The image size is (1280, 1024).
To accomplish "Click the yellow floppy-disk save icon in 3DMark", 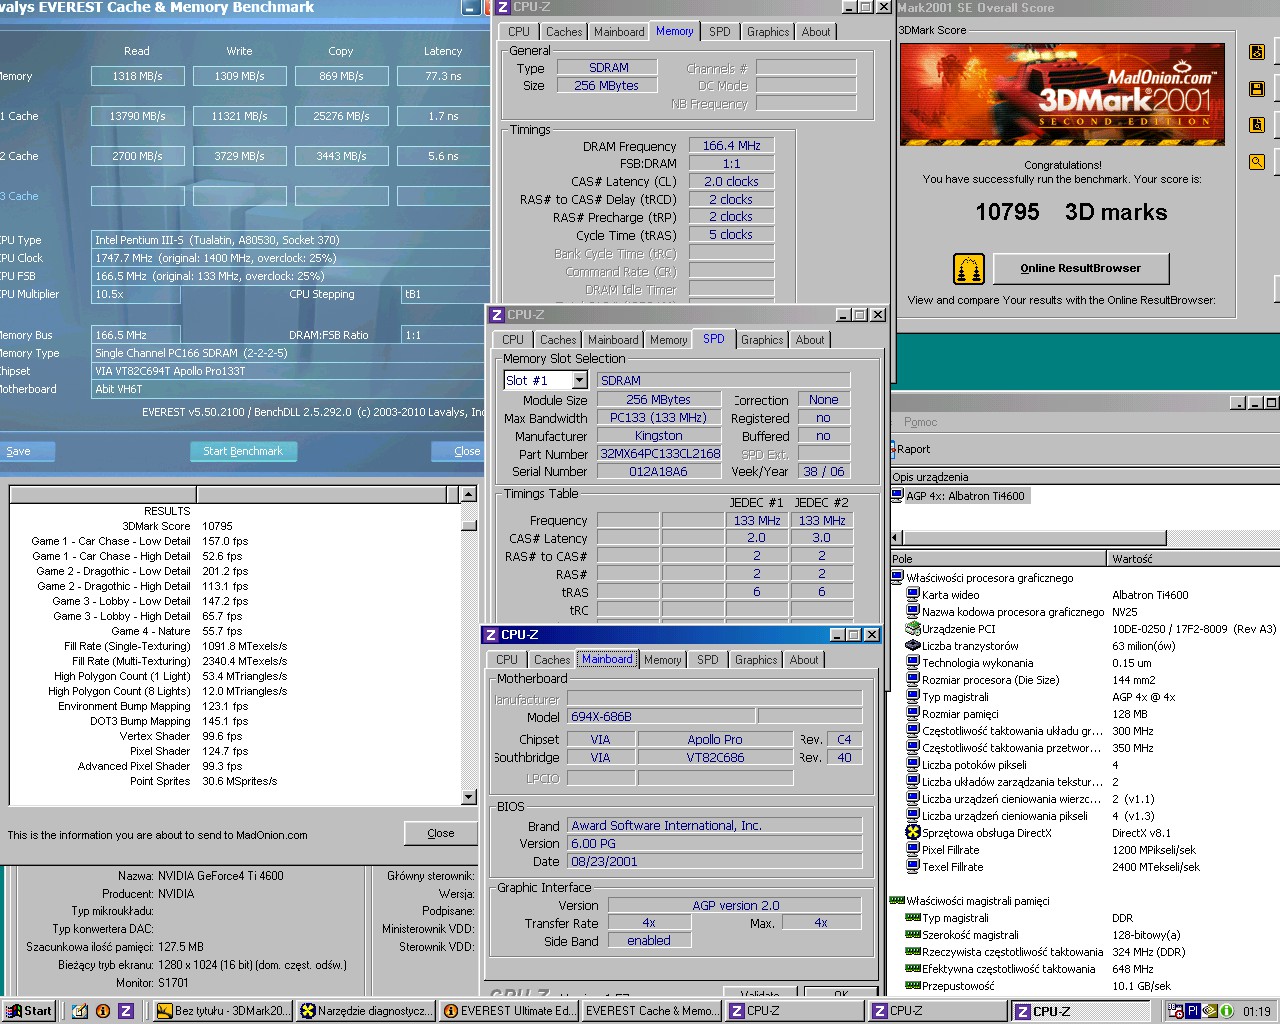I will point(1257,89).
